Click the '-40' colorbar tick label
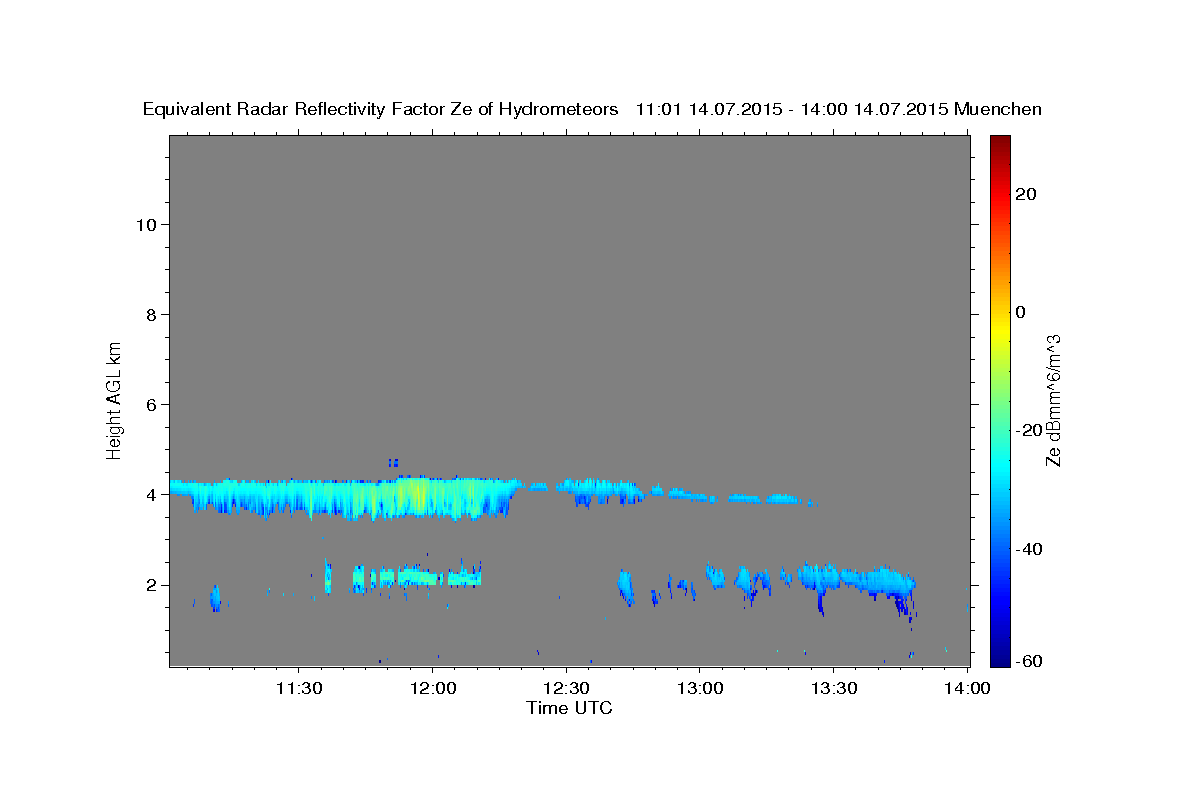Screen dimensions: 1200x800 click(1028, 549)
